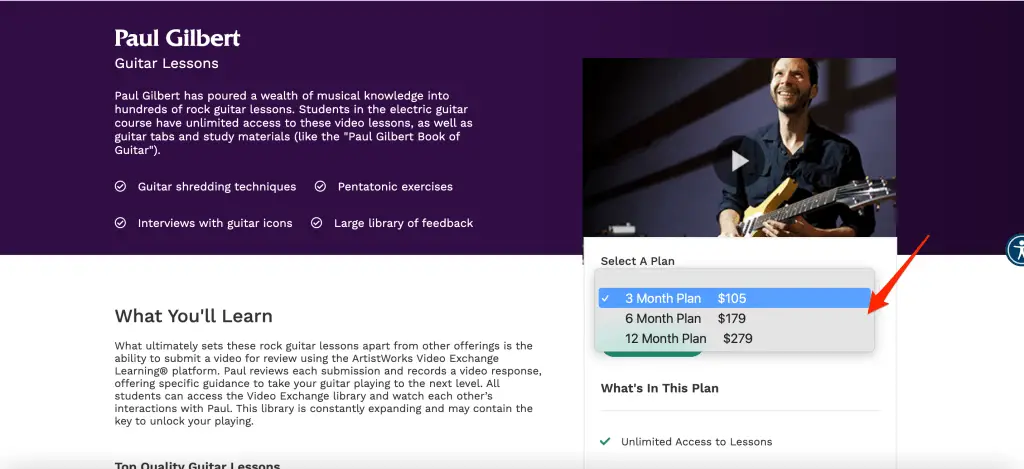Click the Interviews with guitar icons text
This screenshot has height=469, width=1024.
click(215, 223)
